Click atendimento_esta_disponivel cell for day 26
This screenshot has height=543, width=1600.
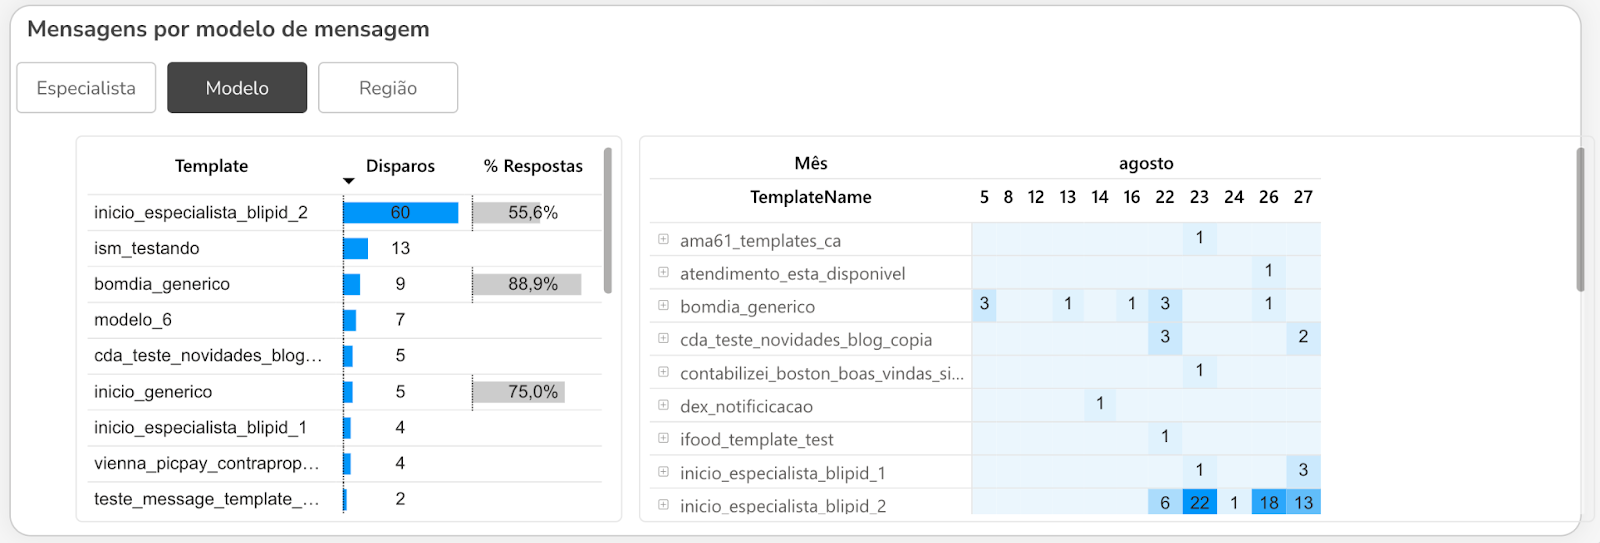pyautogui.click(x=1269, y=270)
